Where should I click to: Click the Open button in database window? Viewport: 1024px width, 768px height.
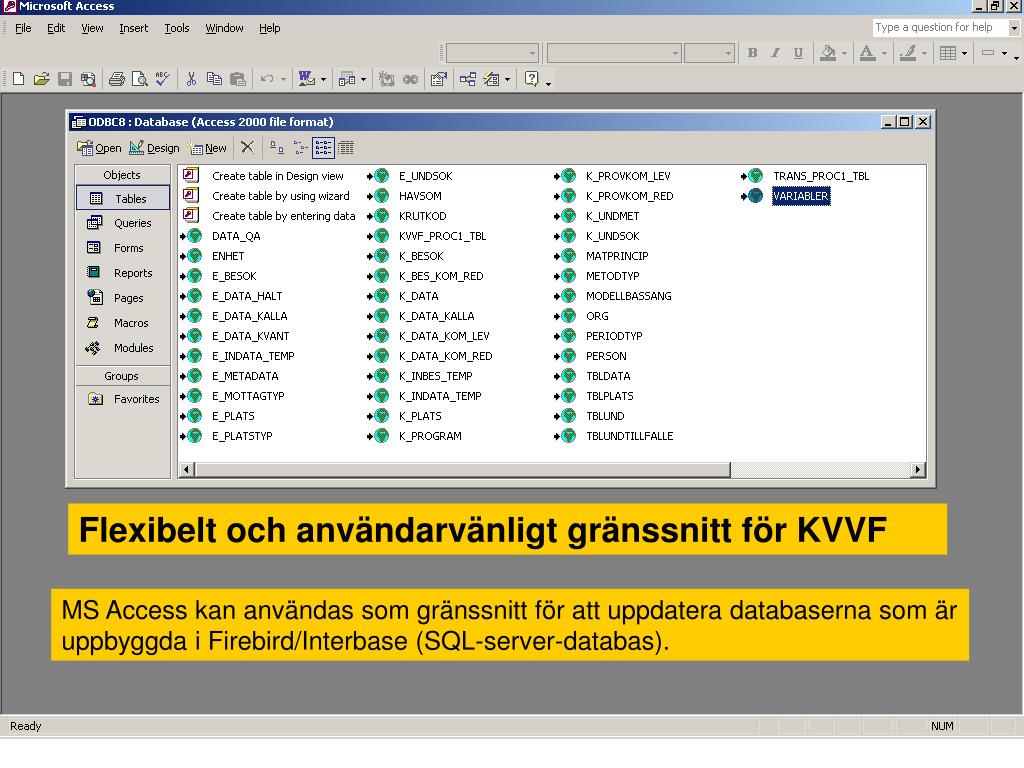[99, 148]
